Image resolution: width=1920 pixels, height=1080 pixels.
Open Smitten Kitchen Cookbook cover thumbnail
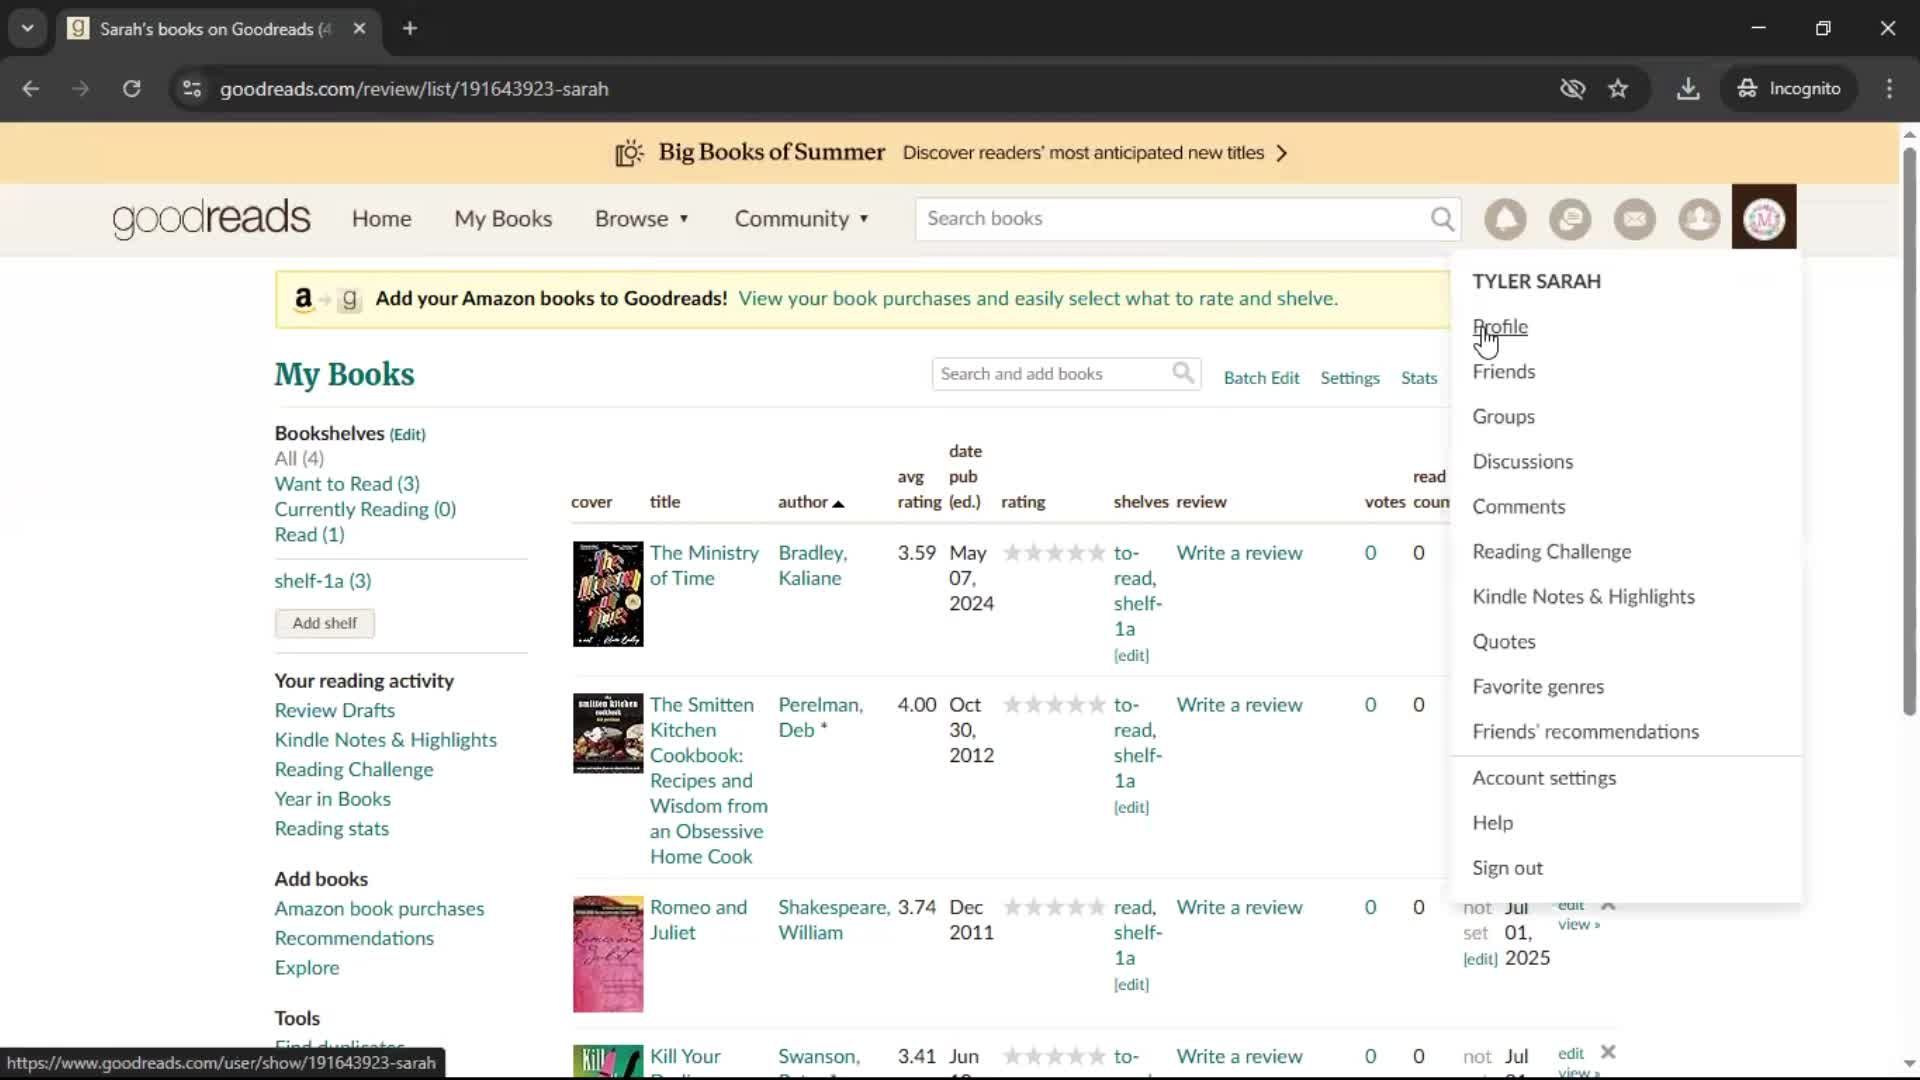pyautogui.click(x=608, y=733)
